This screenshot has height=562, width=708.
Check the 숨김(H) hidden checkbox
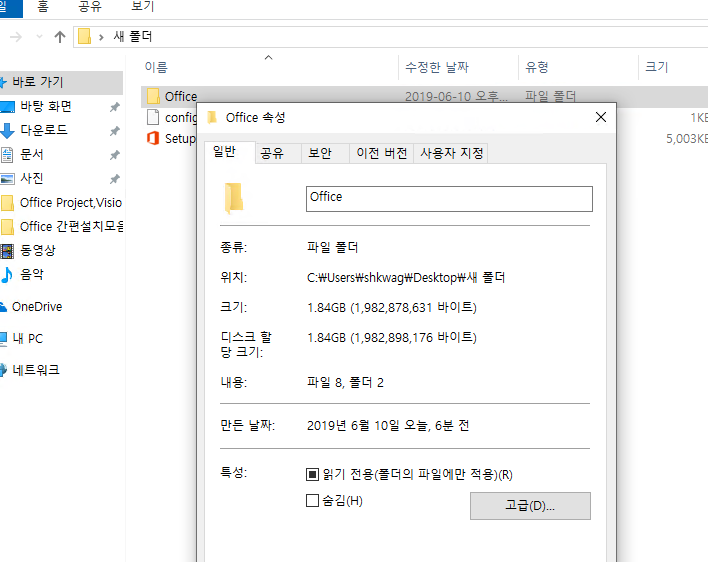(312, 501)
